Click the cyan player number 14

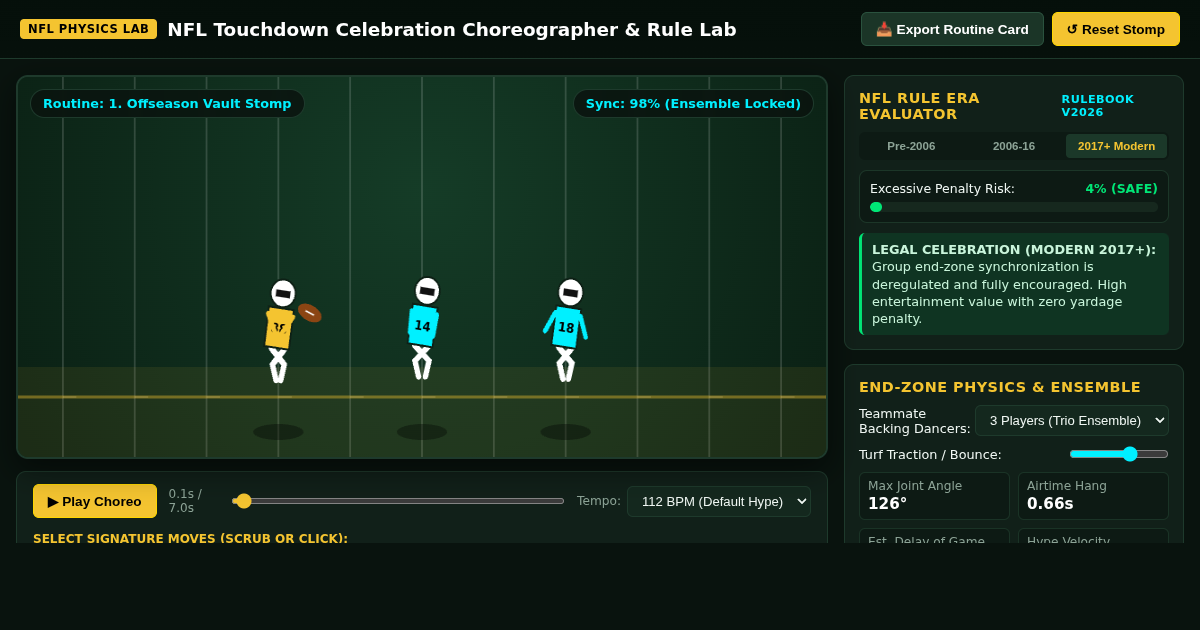[424, 328]
